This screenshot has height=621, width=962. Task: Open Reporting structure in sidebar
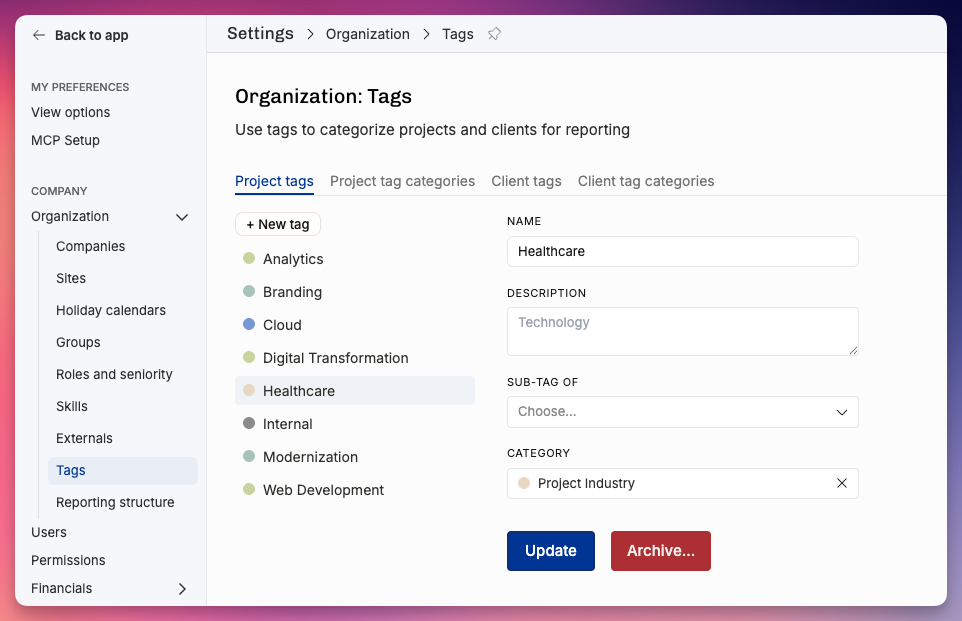click(x=115, y=502)
